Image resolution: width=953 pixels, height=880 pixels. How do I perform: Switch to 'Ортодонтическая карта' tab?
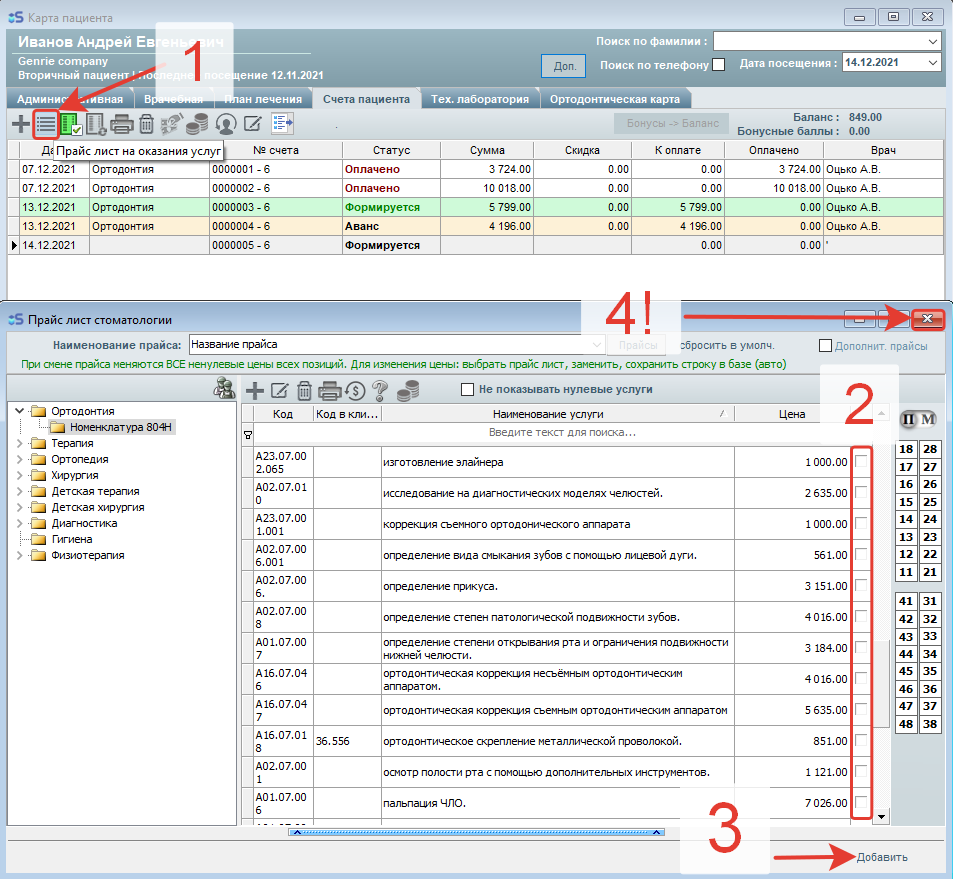tap(615, 99)
